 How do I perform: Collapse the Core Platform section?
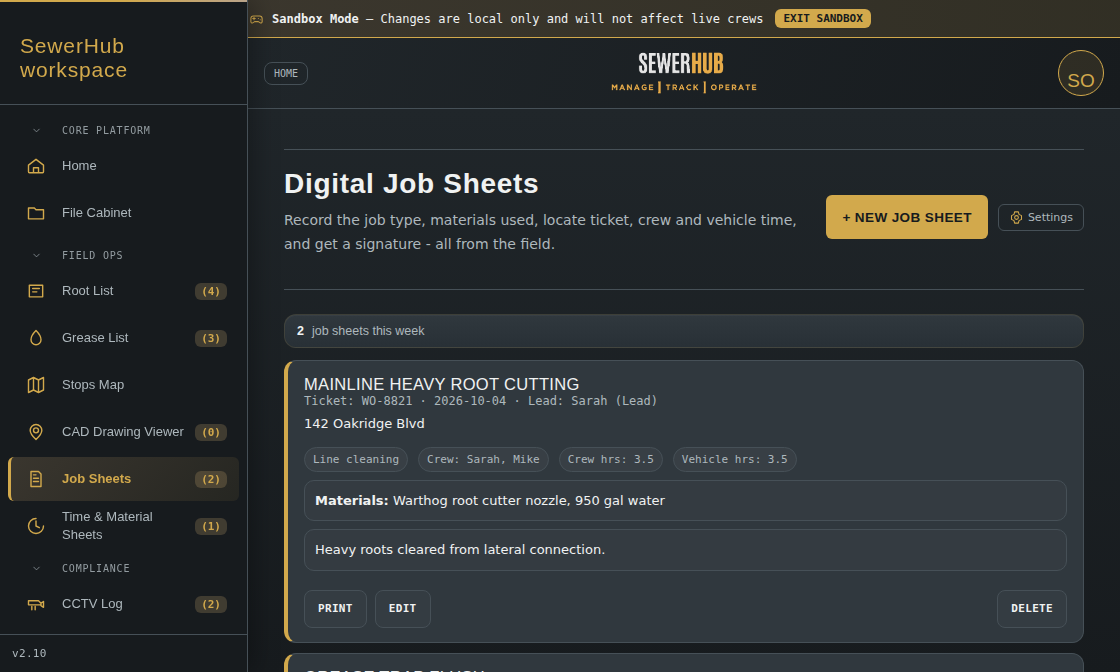click(x=36, y=131)
